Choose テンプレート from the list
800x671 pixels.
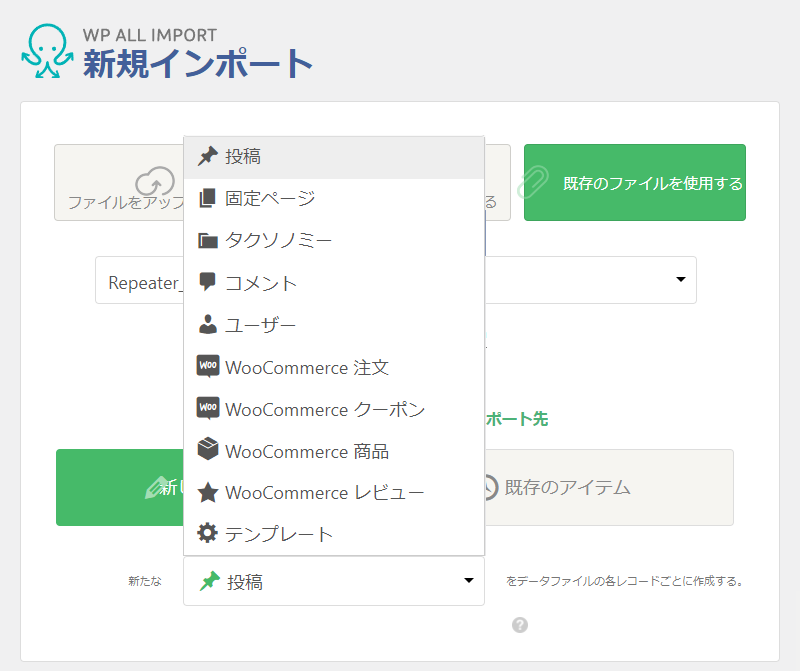click(x=334, y=534)
